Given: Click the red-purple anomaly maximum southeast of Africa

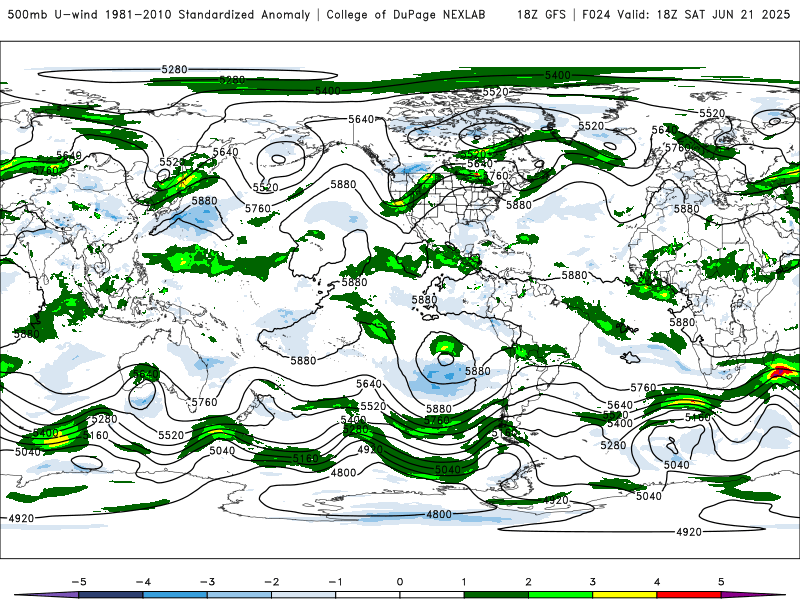Looking at the screenshot, I should pos(780,371).
